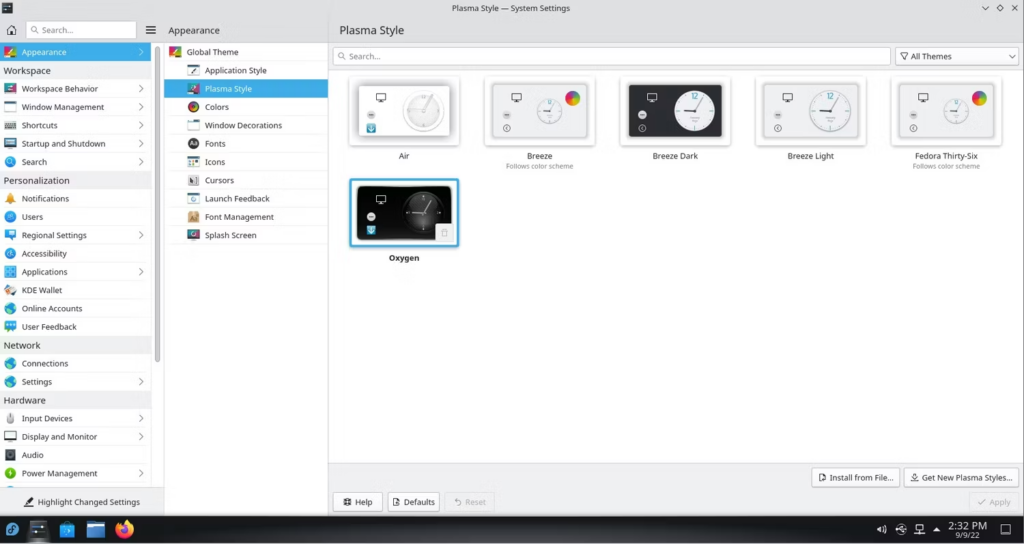The height and width of the screenshot is (544, 1024).
Task: Toggle Highlight Changed Settings
Action: pyautogui.click(x=82, y=502)
